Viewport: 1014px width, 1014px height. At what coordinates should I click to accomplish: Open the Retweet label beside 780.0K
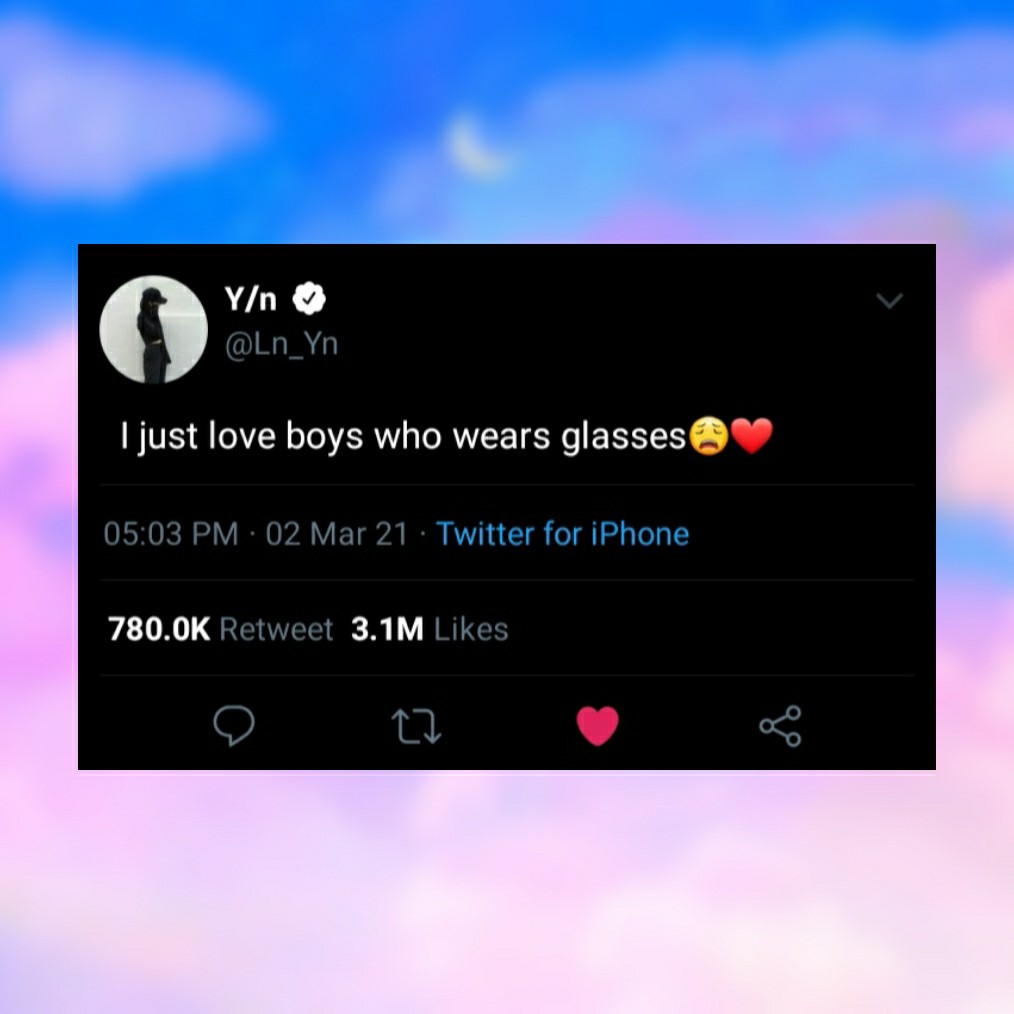click(276, 629)
